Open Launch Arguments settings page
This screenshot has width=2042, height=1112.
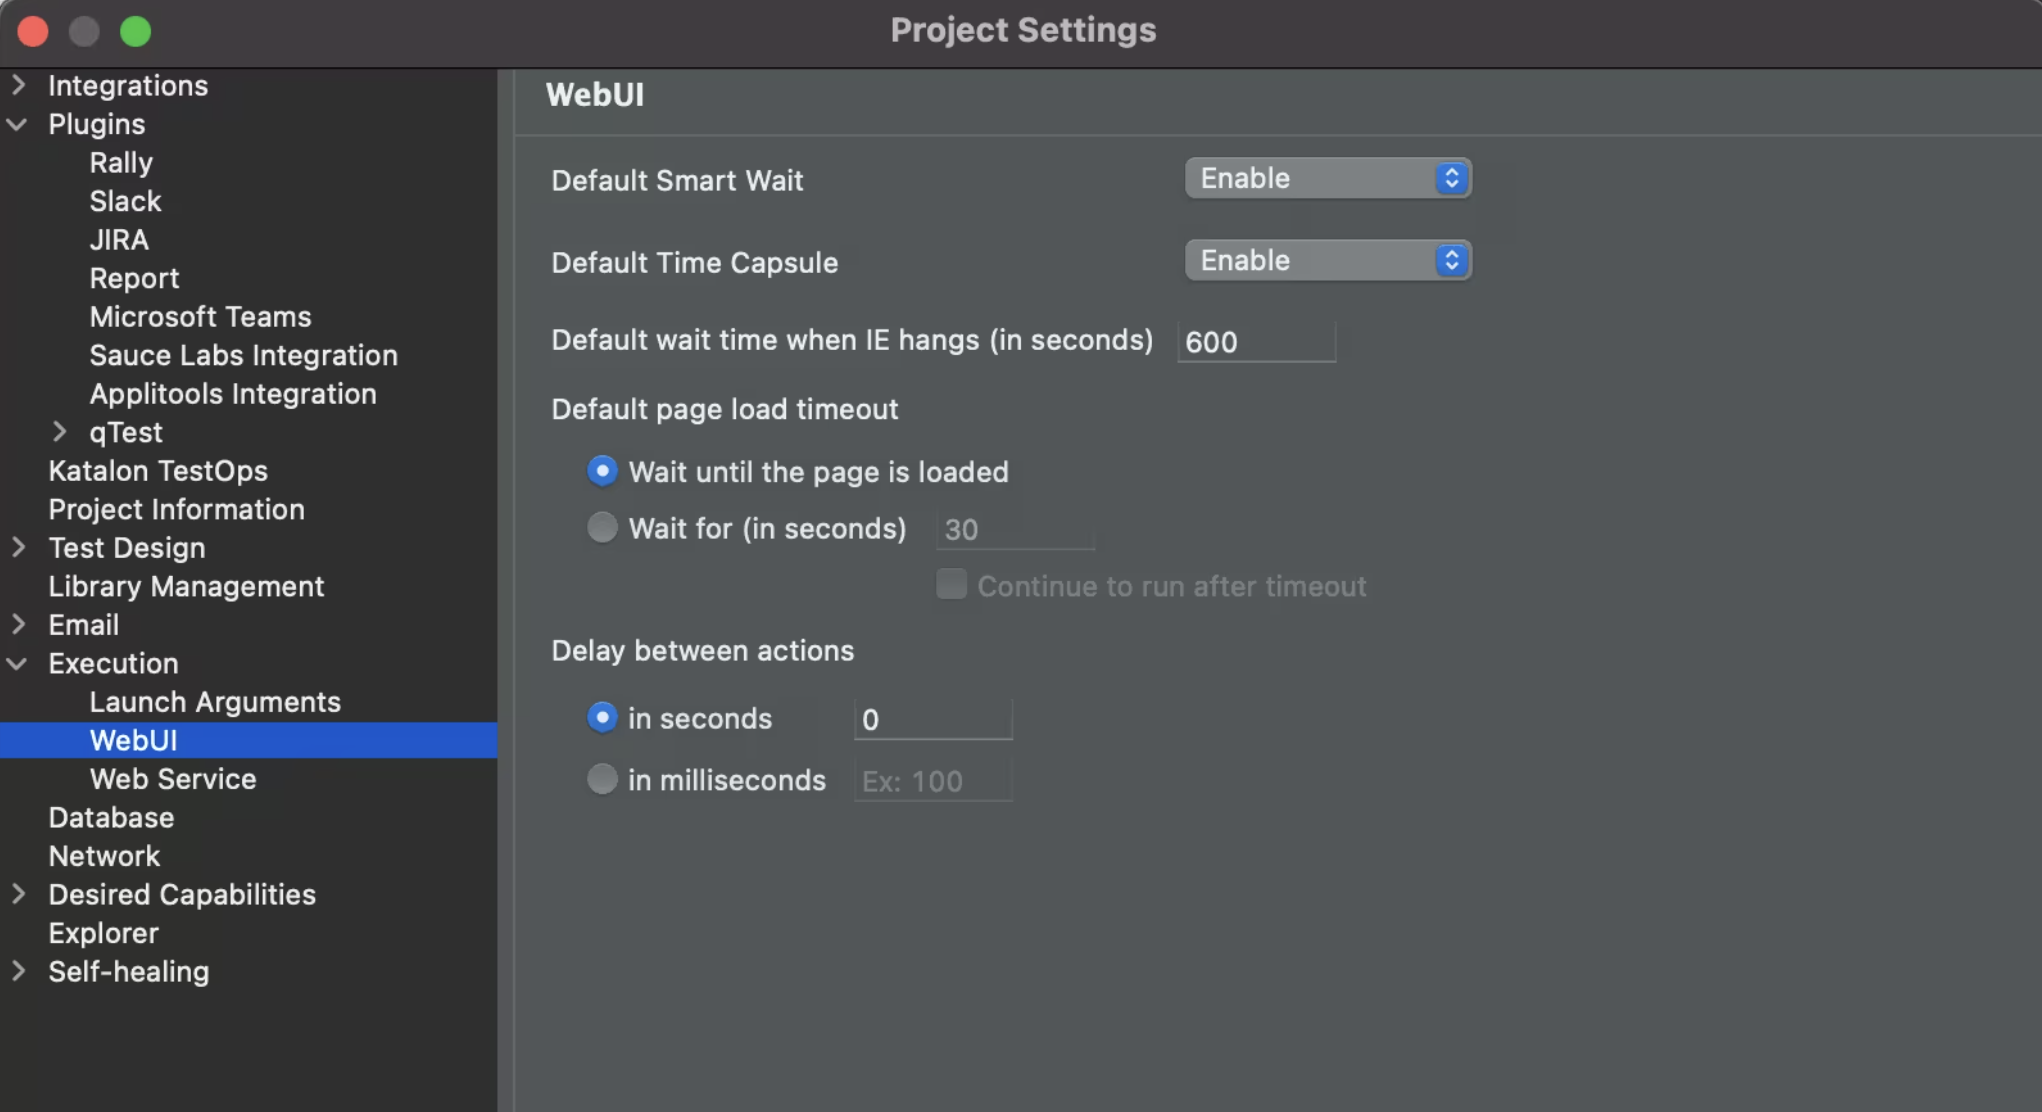215,702
